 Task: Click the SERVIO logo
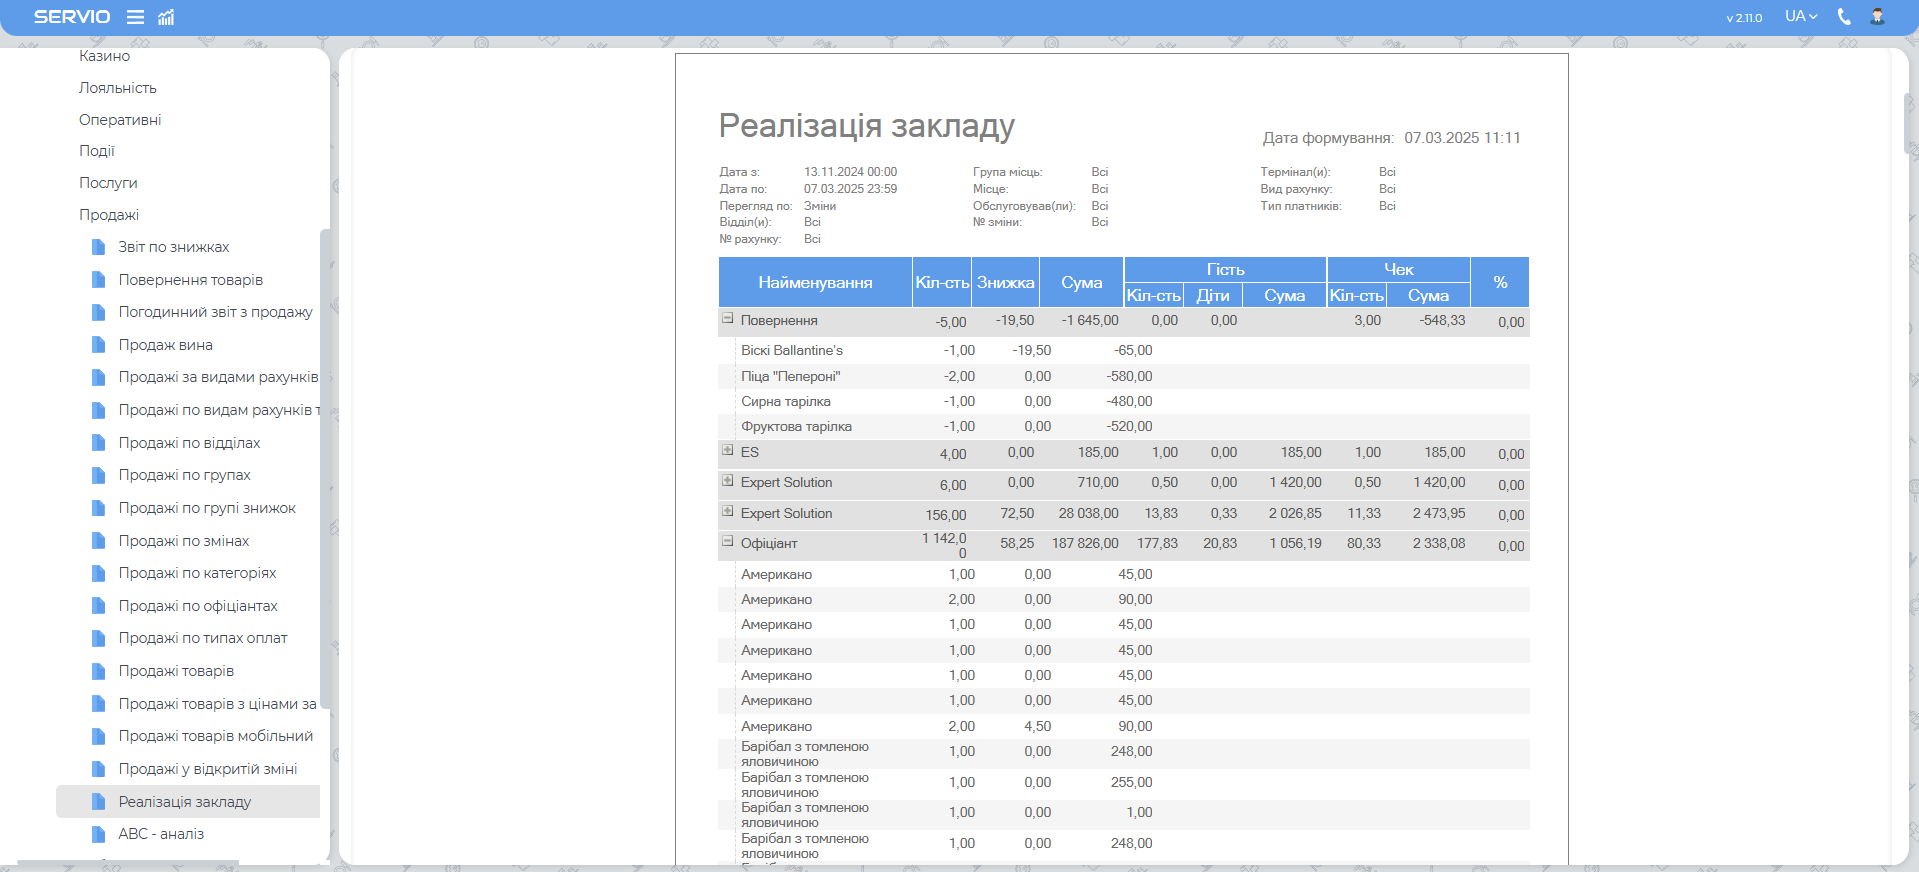pyautogui.click(x=72, y=17)
